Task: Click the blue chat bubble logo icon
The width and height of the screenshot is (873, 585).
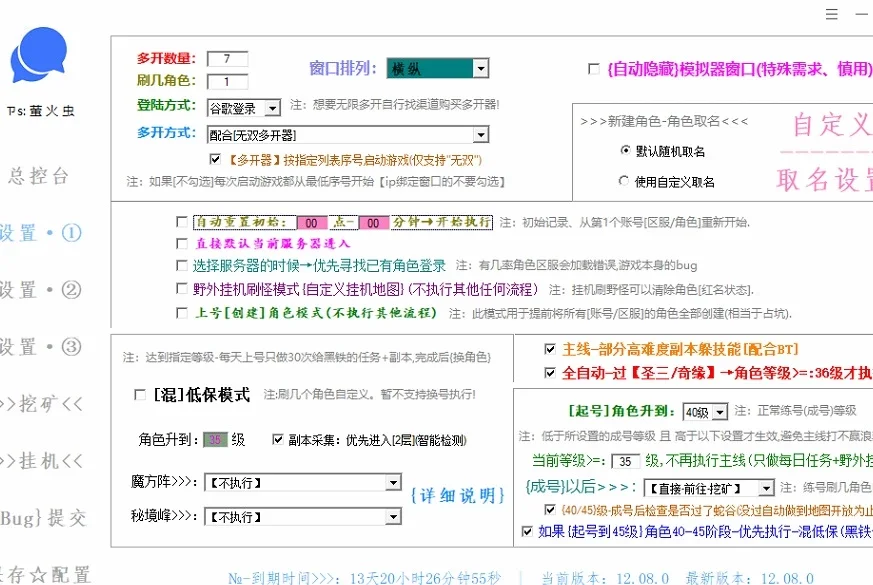Action: [x=38, y=55]
